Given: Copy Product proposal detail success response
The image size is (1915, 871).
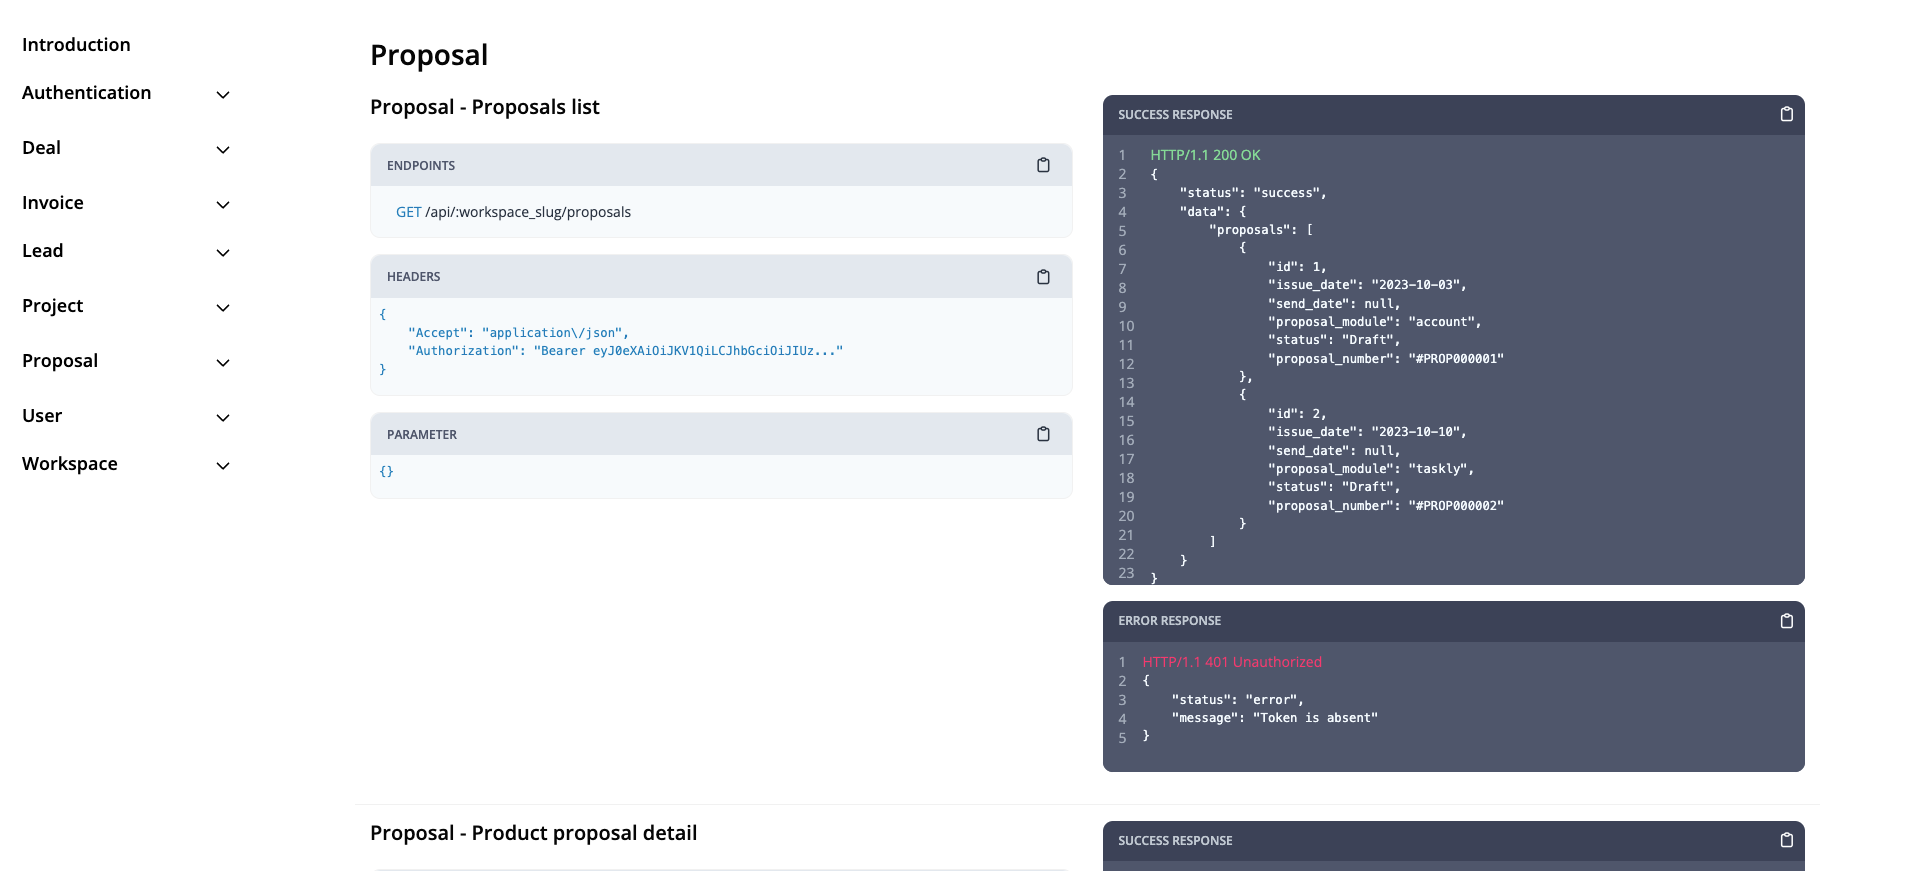Looking at the screenshot, I should [1786, 840].
